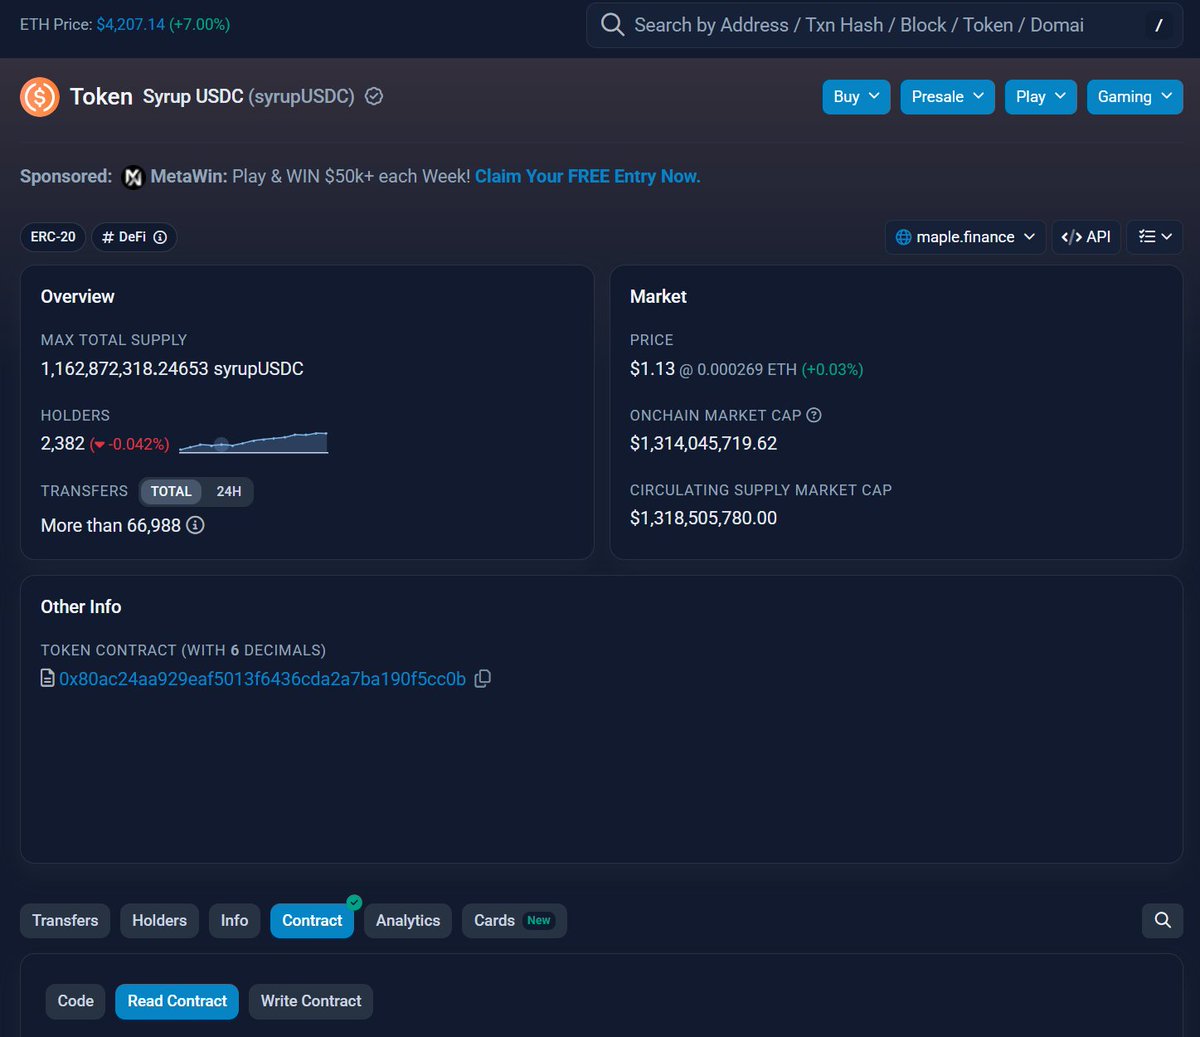Click the API button

pos(1086,237)
